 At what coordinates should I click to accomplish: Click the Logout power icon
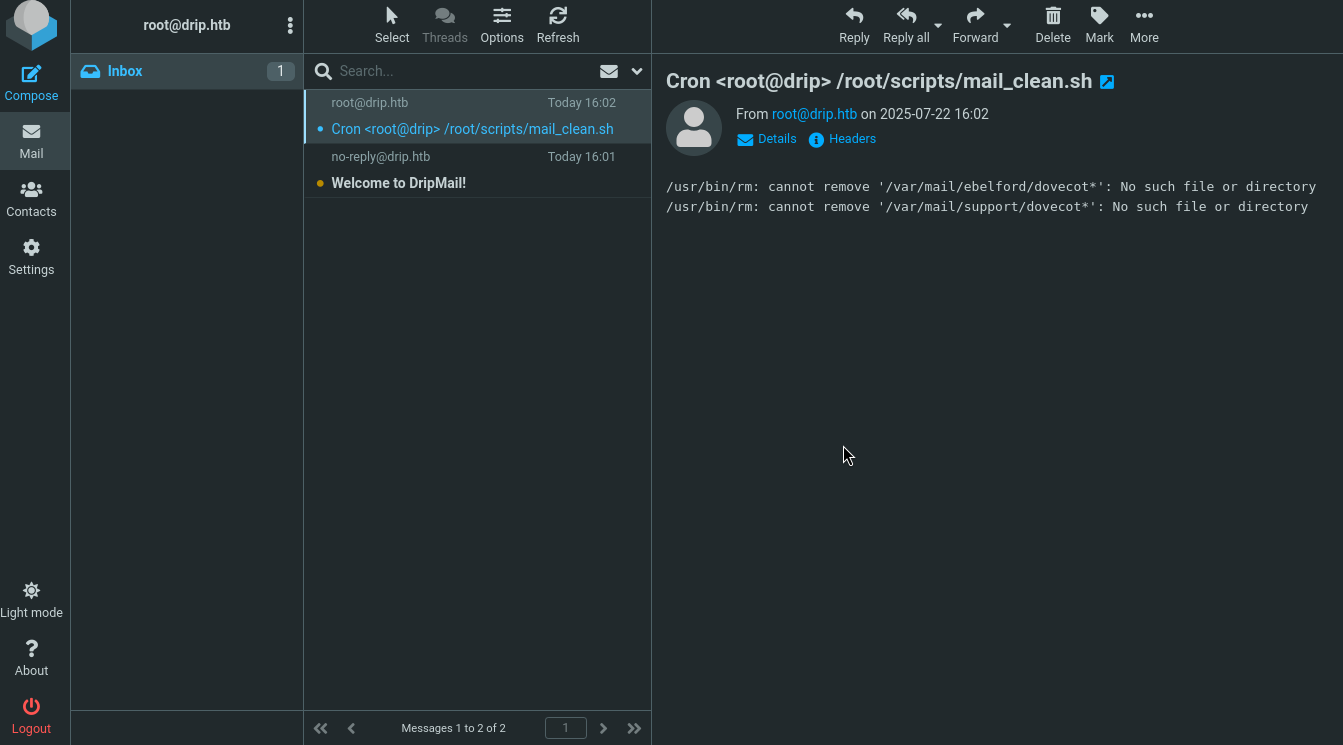[31, 706]
